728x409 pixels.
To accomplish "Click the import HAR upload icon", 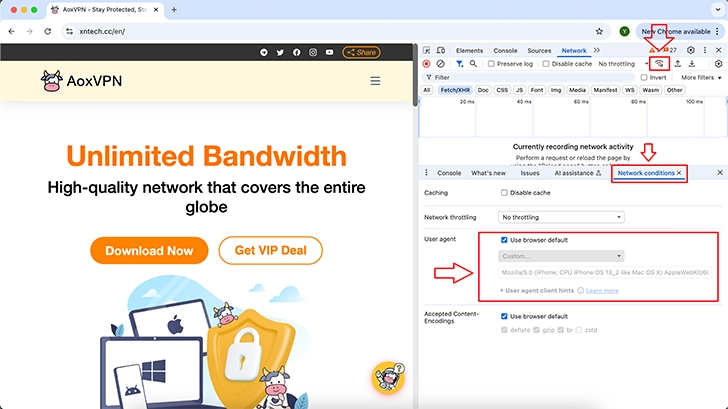I will click(x=678, y=64).
